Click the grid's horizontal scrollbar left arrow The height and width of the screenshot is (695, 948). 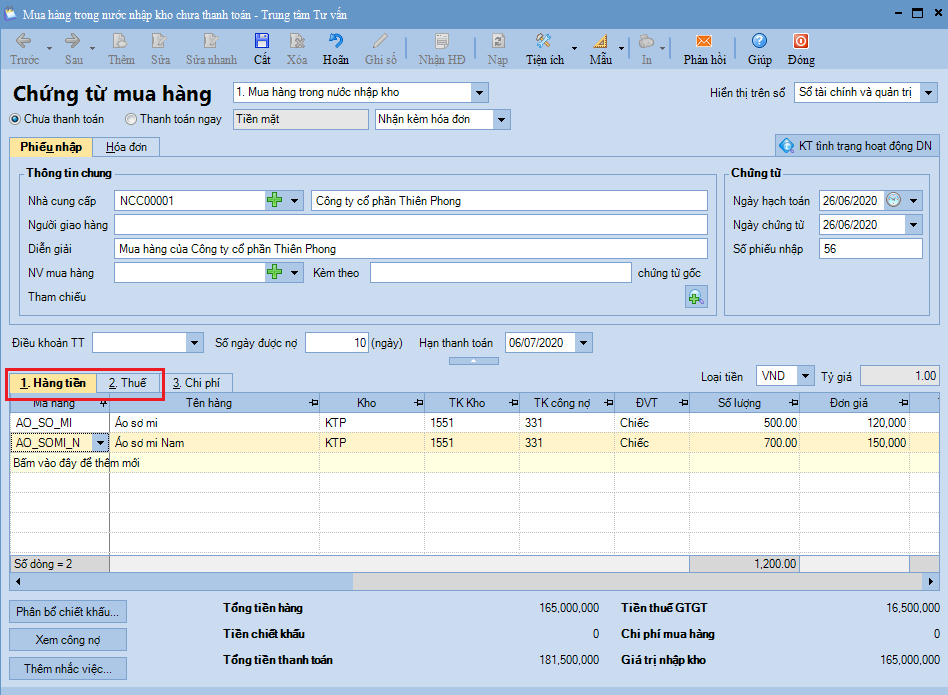(18, 581)
